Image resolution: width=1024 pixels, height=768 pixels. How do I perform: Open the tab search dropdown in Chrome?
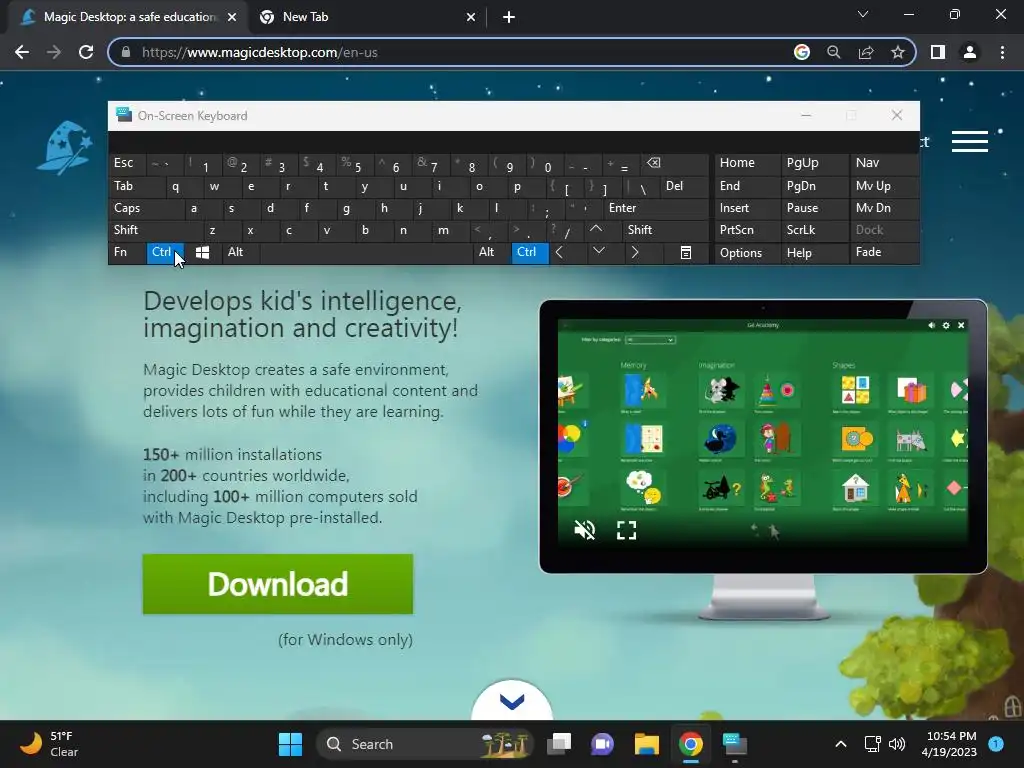coord(863,14)
